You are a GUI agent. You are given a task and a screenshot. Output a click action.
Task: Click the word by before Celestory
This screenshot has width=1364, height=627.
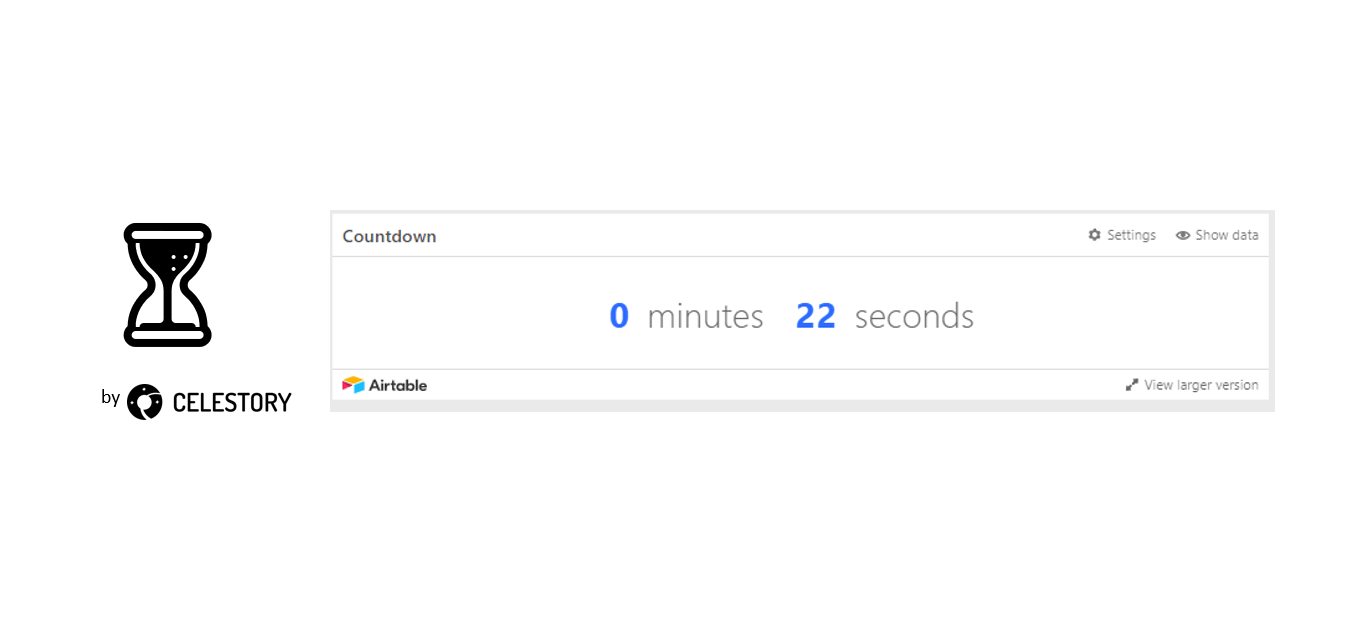coord(110,398)
